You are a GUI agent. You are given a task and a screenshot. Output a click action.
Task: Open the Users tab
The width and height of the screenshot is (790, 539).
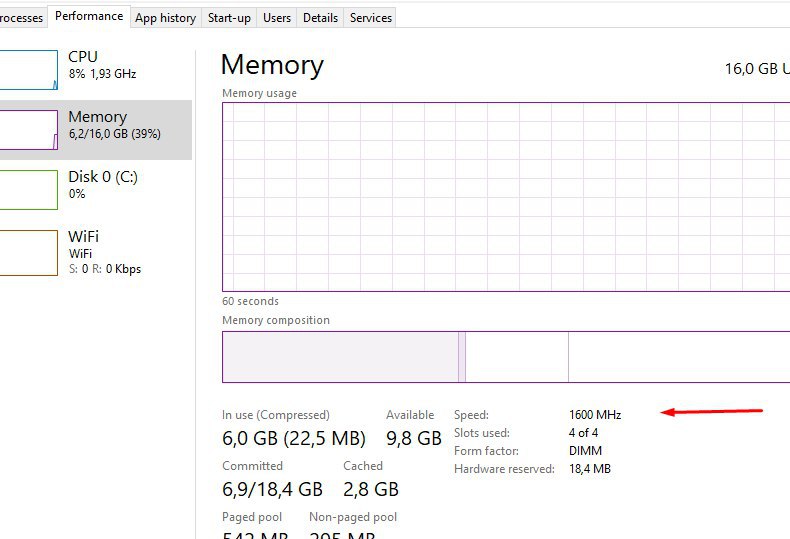277,18
